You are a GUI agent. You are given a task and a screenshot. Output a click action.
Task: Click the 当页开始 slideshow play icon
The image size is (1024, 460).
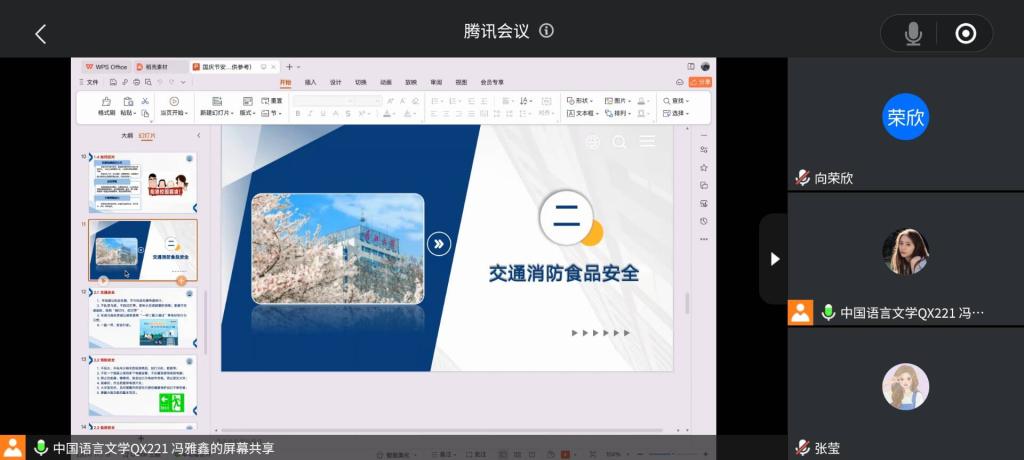click(x=173, y=102)
